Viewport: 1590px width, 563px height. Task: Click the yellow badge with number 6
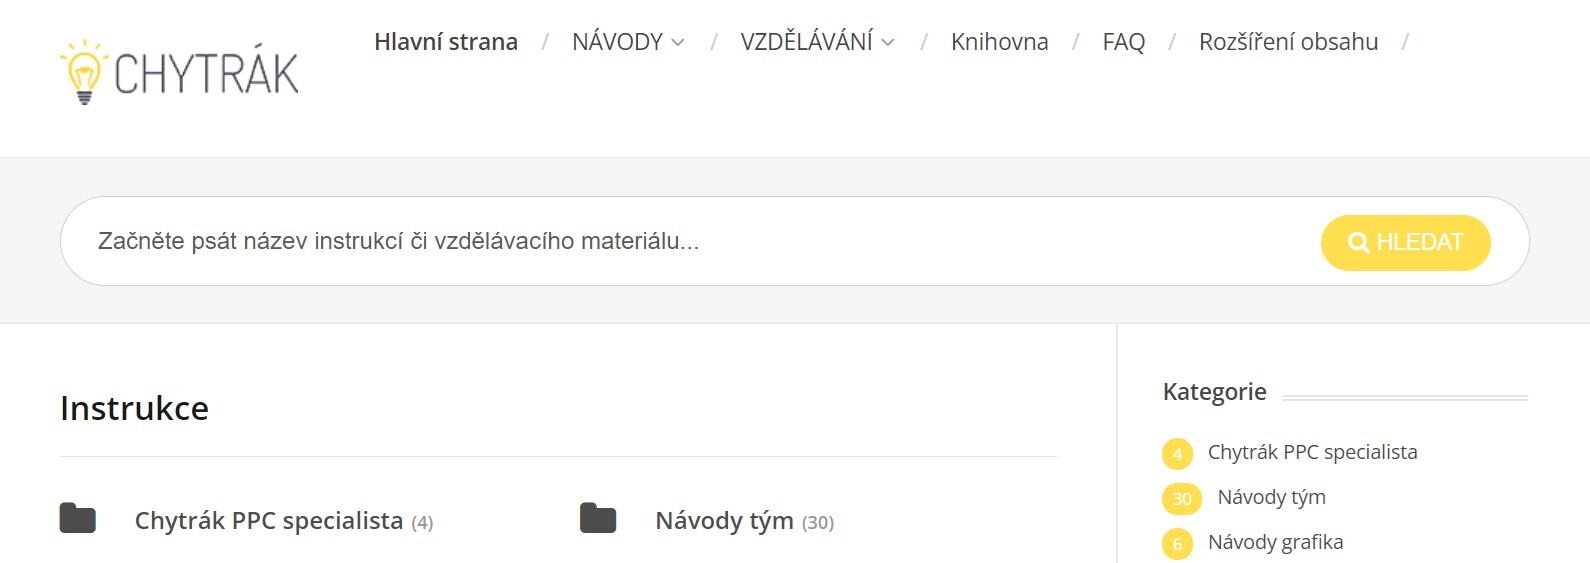tap(1177, 544)
